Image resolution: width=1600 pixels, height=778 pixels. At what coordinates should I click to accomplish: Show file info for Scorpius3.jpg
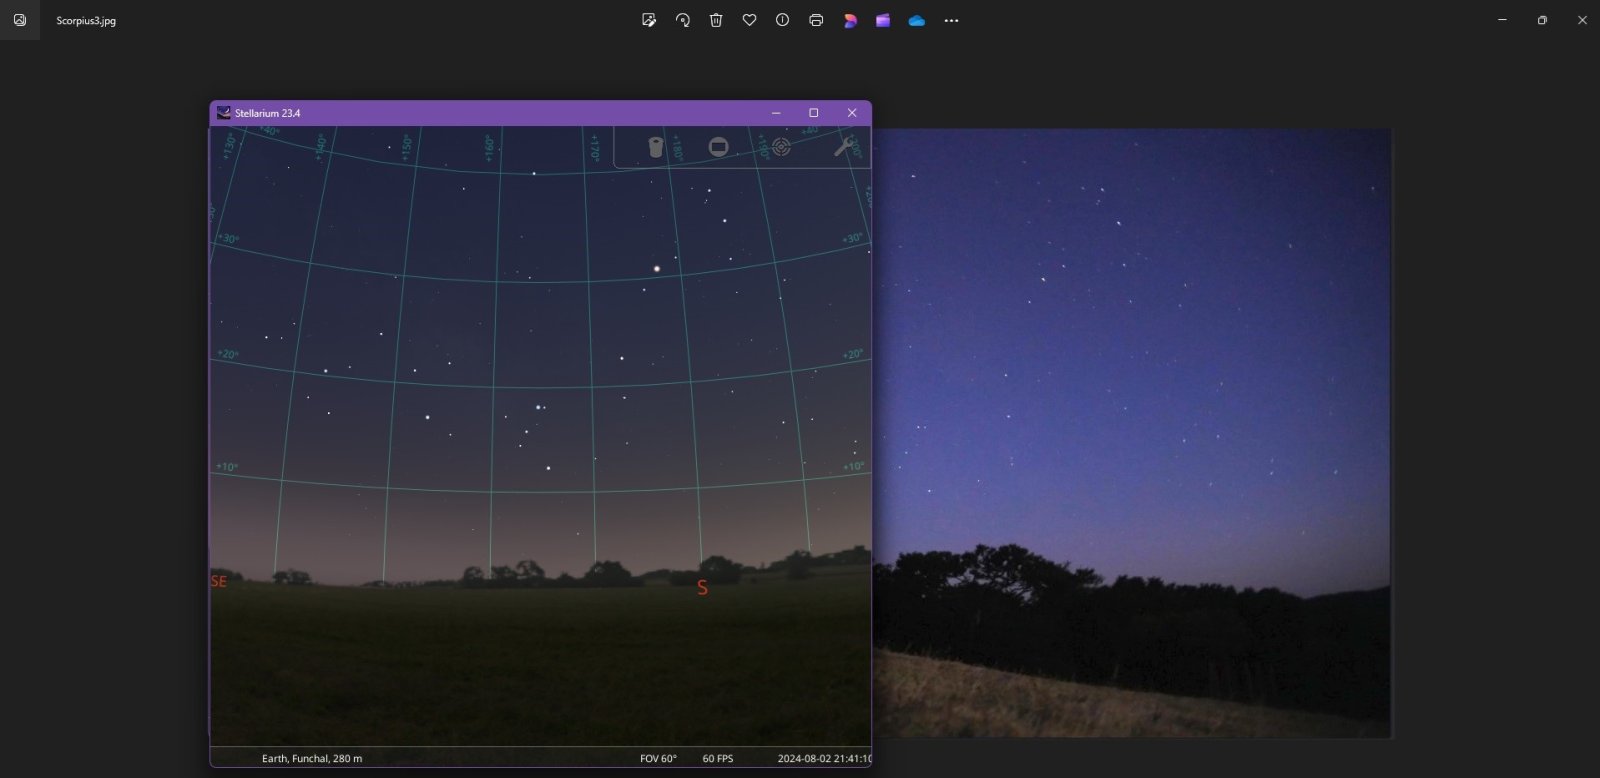[x=782, y=20]
